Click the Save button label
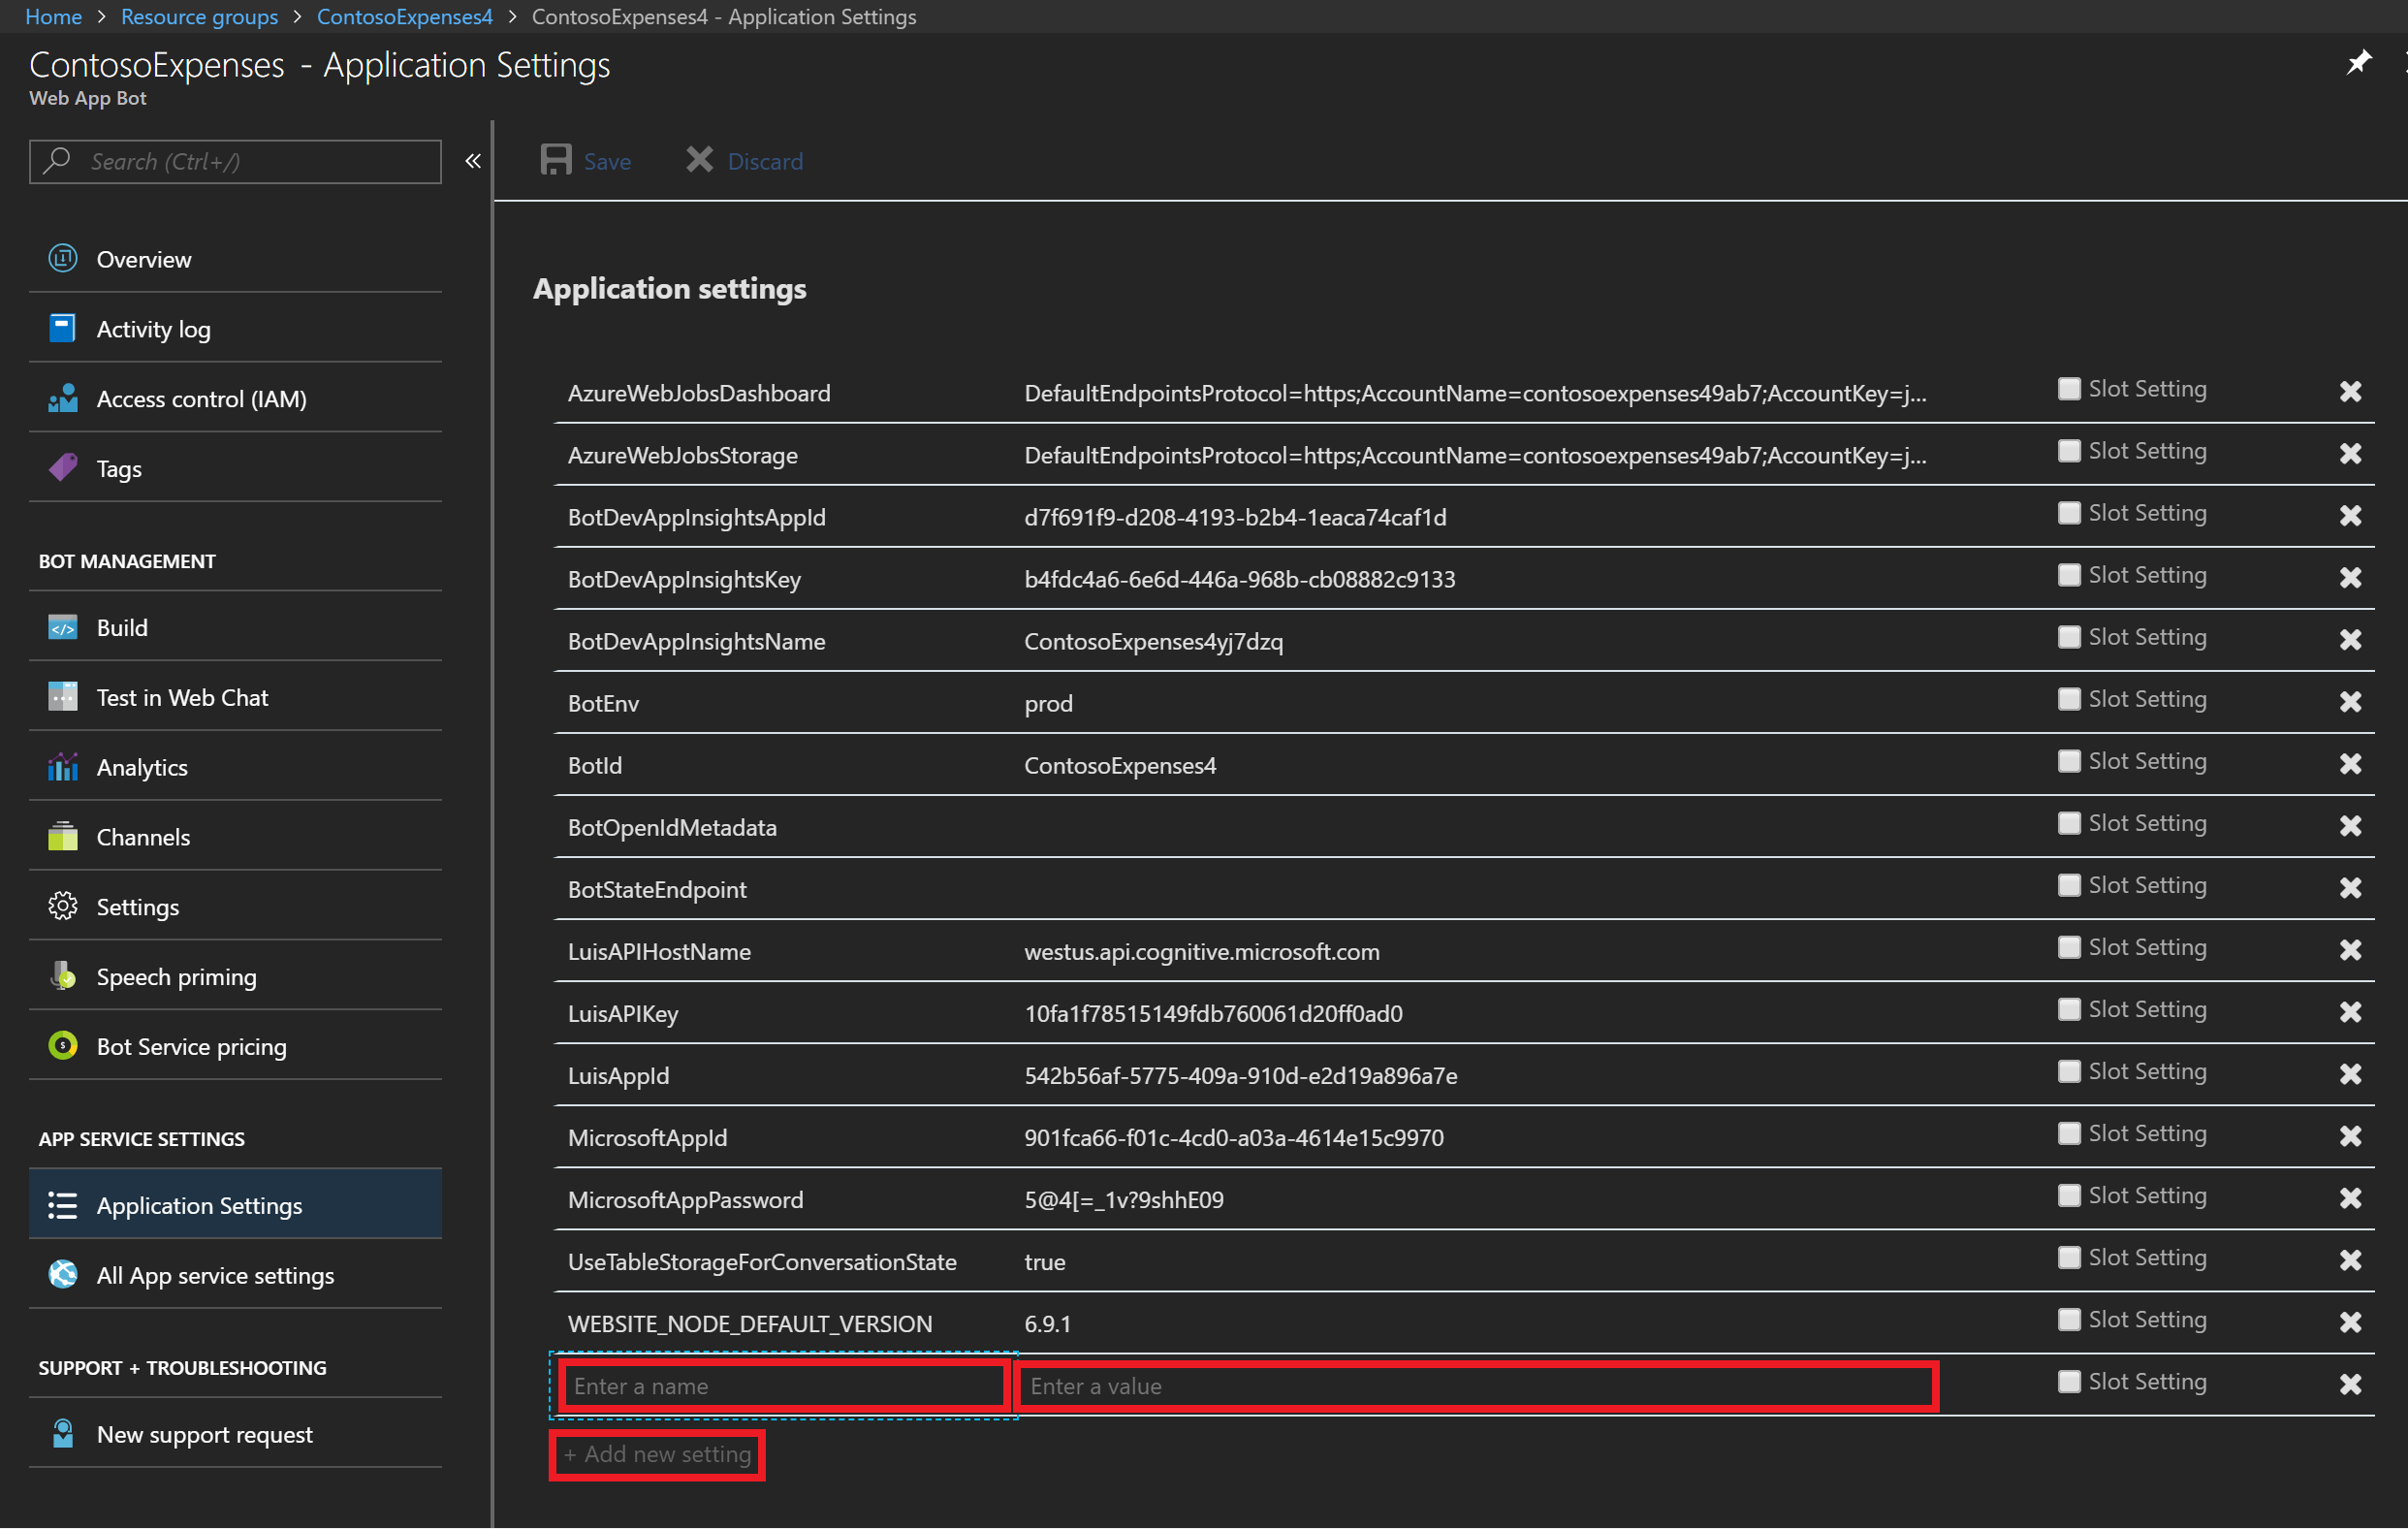2408x1529 pixels. (607, 161)
